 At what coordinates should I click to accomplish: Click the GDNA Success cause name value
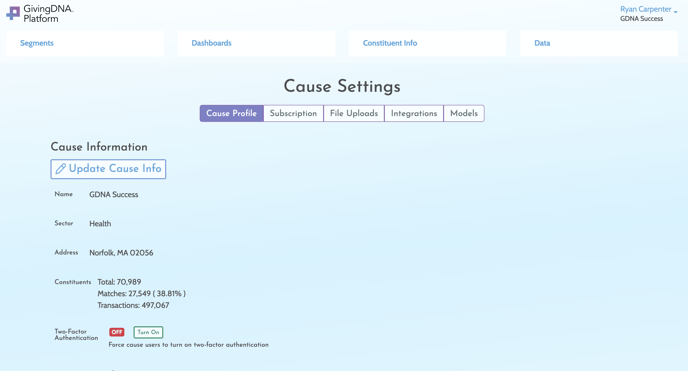click(x=114, y=194)
